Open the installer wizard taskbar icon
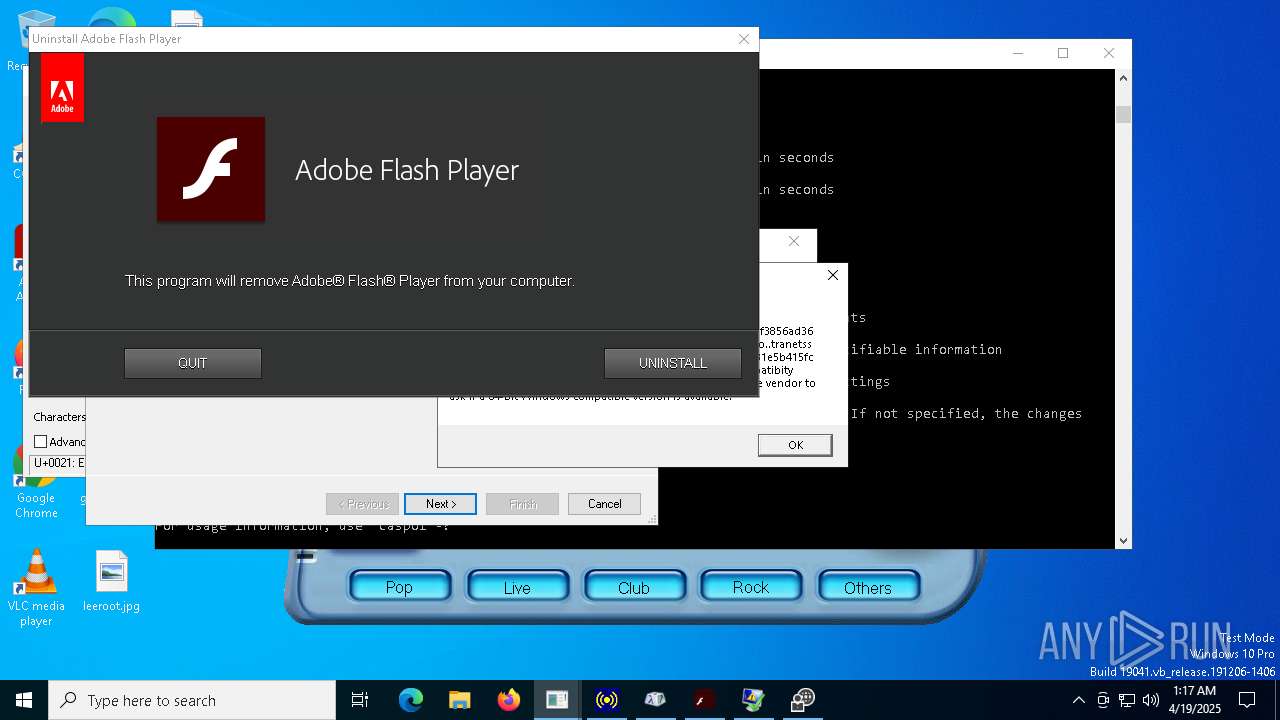 tap(753, 700)
